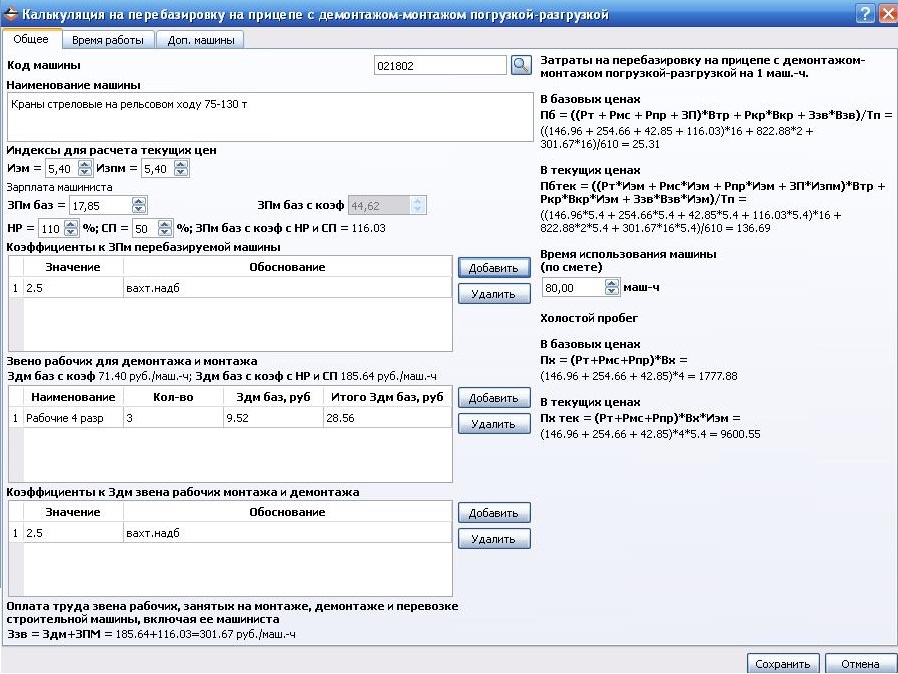The height and width of the screenshot is (674, 898).
Task: Click the СП value field 50
Action: click(x=145, y=228)
